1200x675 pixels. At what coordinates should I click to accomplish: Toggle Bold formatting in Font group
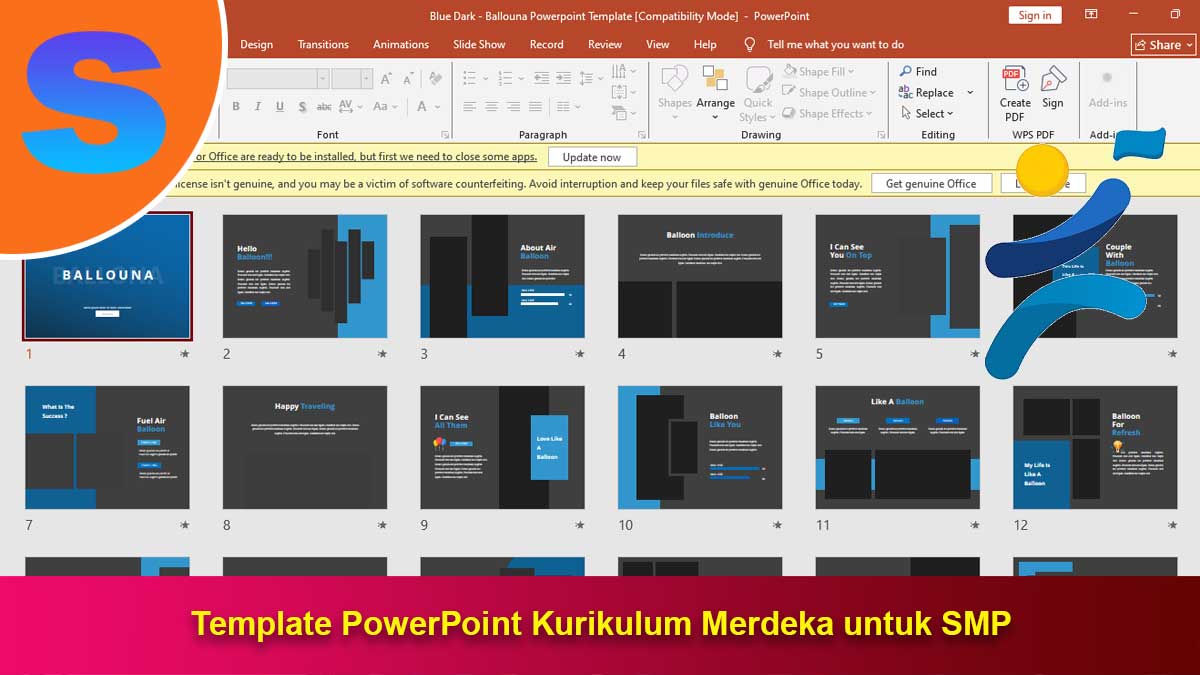236,106
